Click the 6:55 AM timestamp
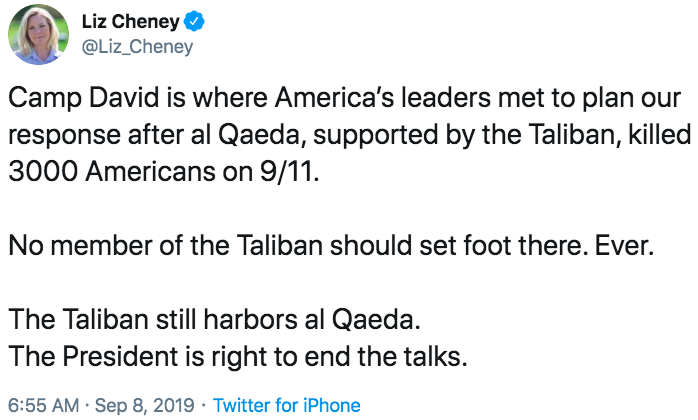Viewport: 698px width, 420px height. (x=44, y=405)
